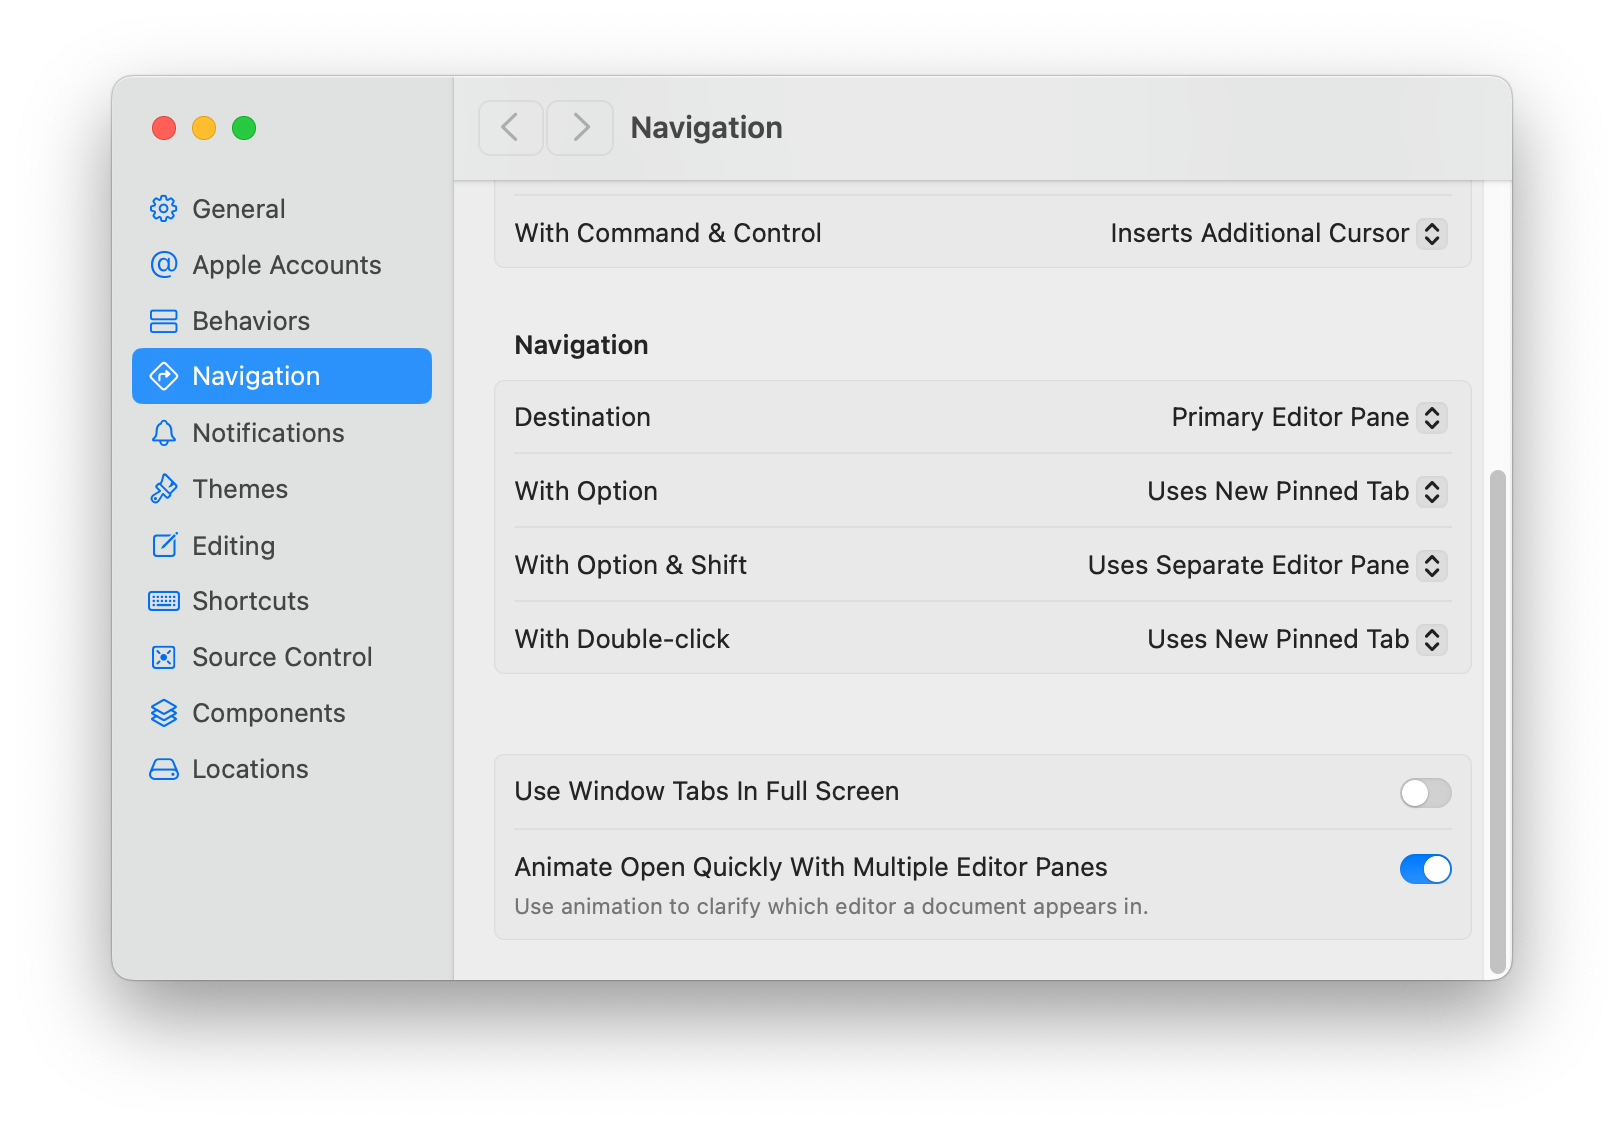The width and height of the screenshot is (1624, 1128).
Task: Switch to the Themes pane
Action: pos(282,489)
